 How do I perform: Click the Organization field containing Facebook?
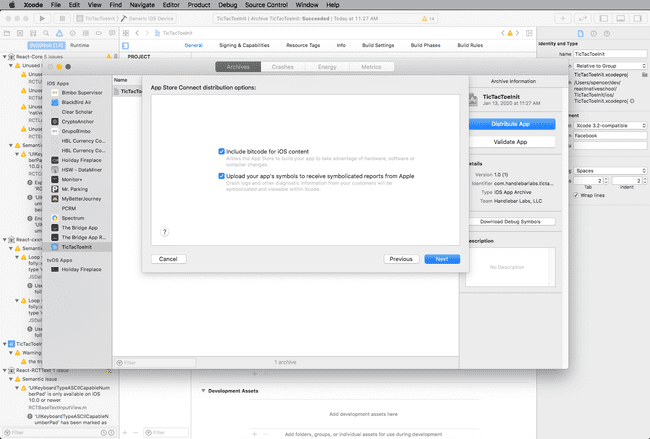[610, 136]
